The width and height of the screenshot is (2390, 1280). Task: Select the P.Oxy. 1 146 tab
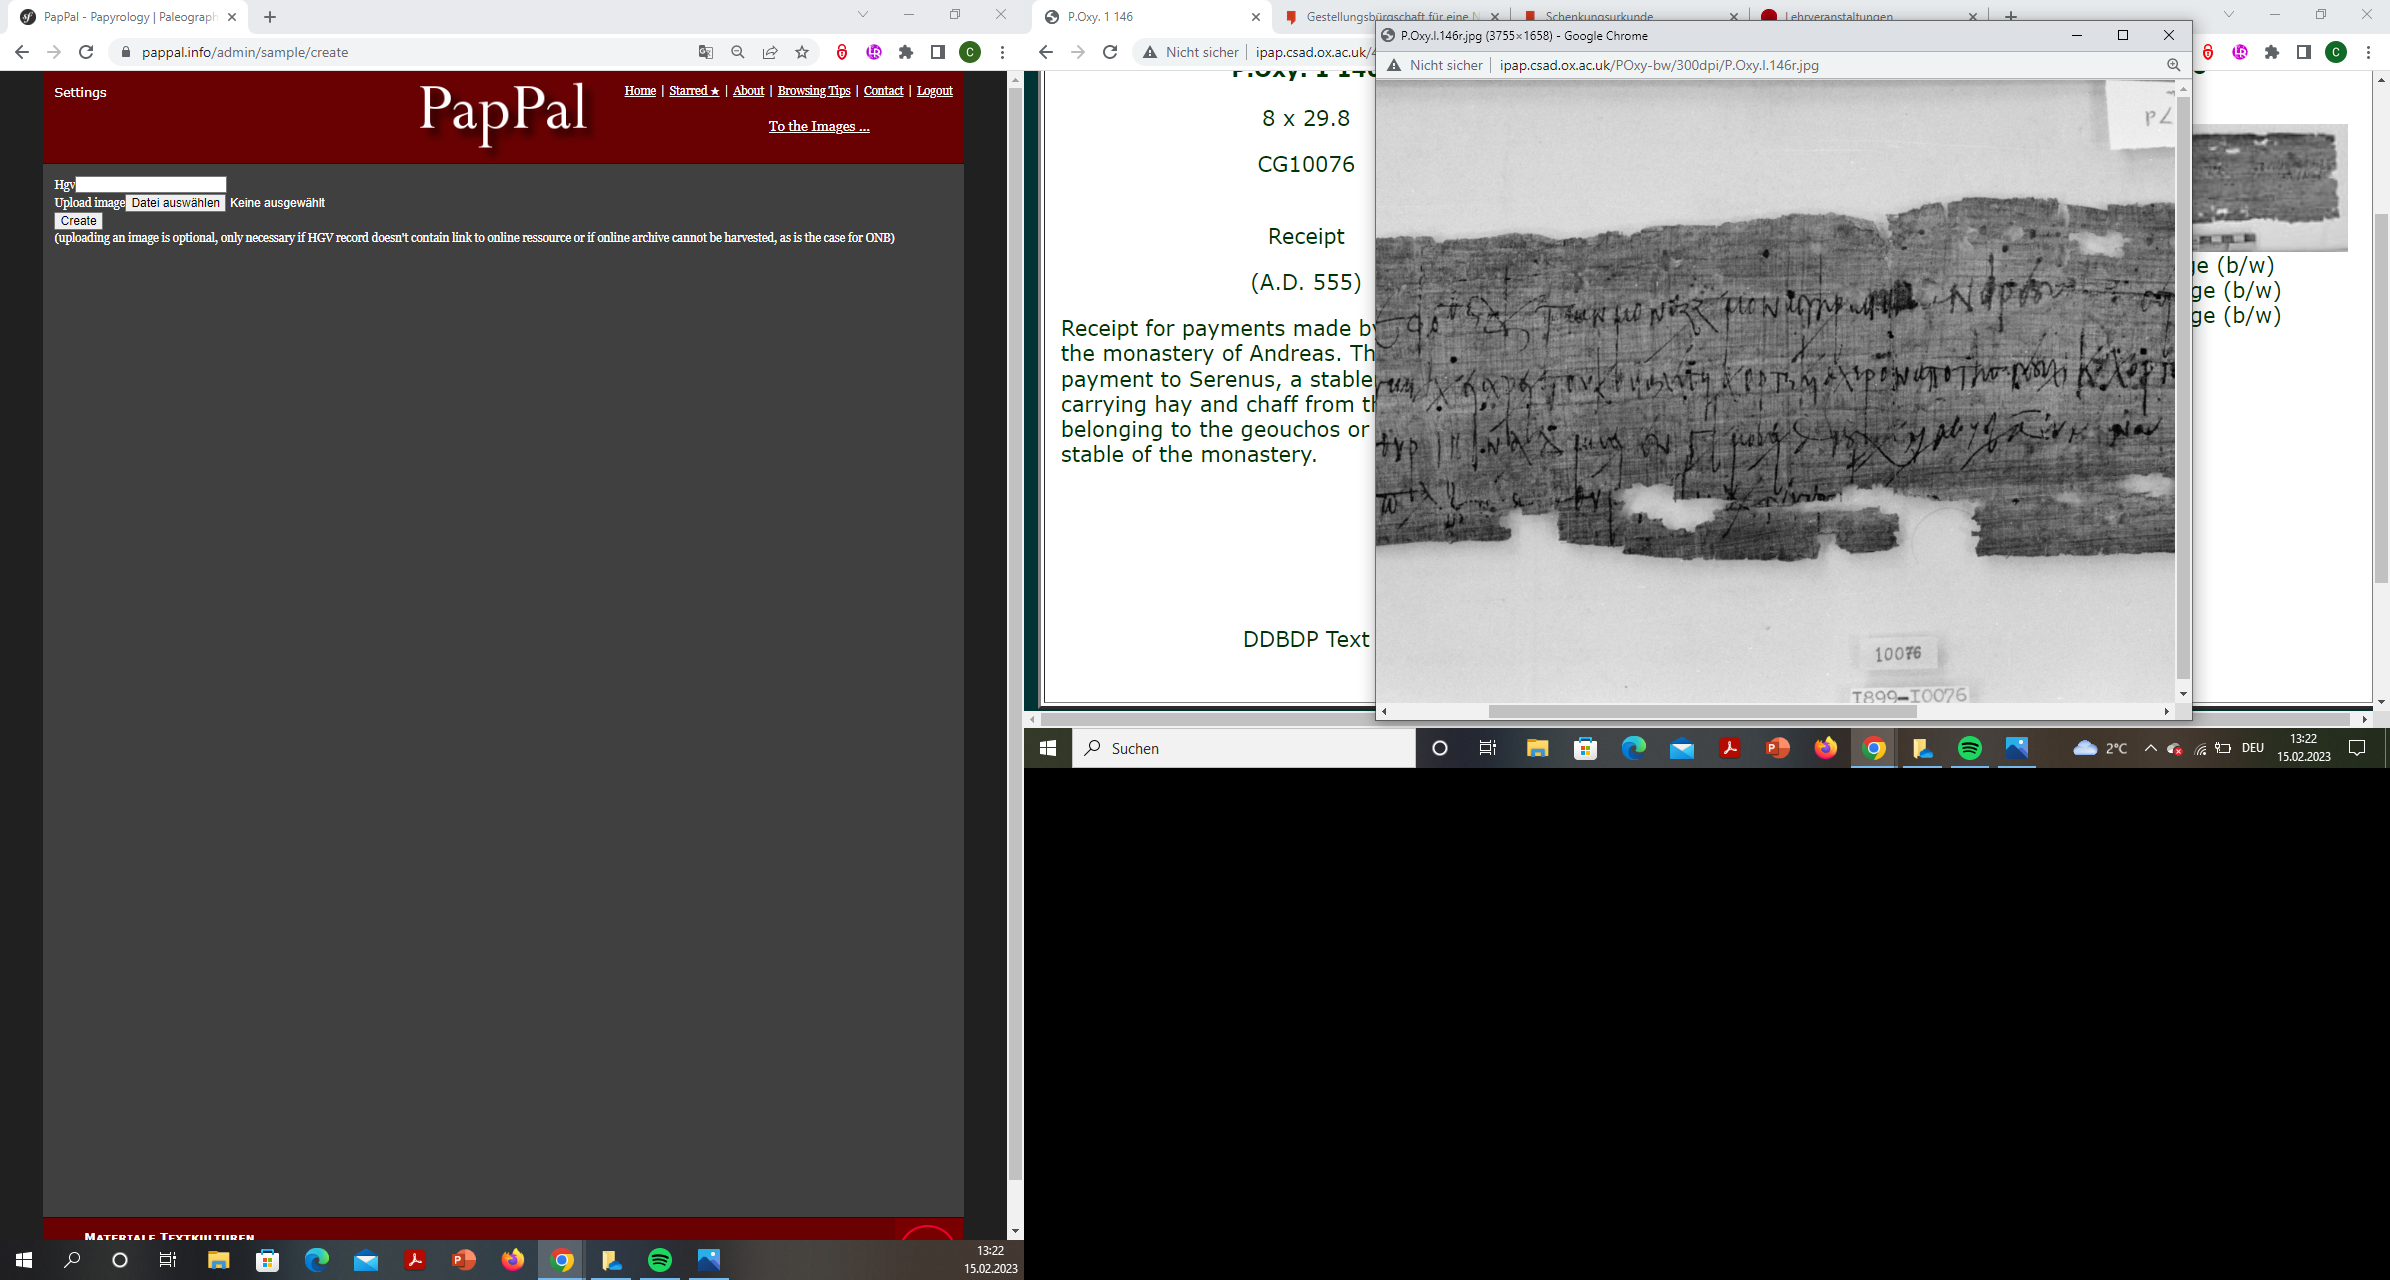point(1150,17)
